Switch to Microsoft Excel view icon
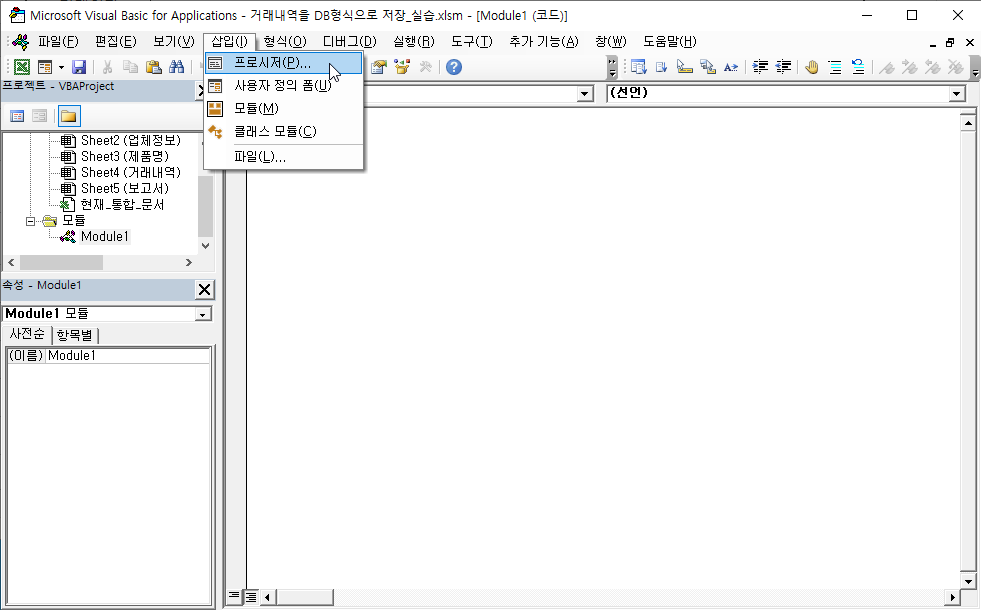 pos(22,67)
